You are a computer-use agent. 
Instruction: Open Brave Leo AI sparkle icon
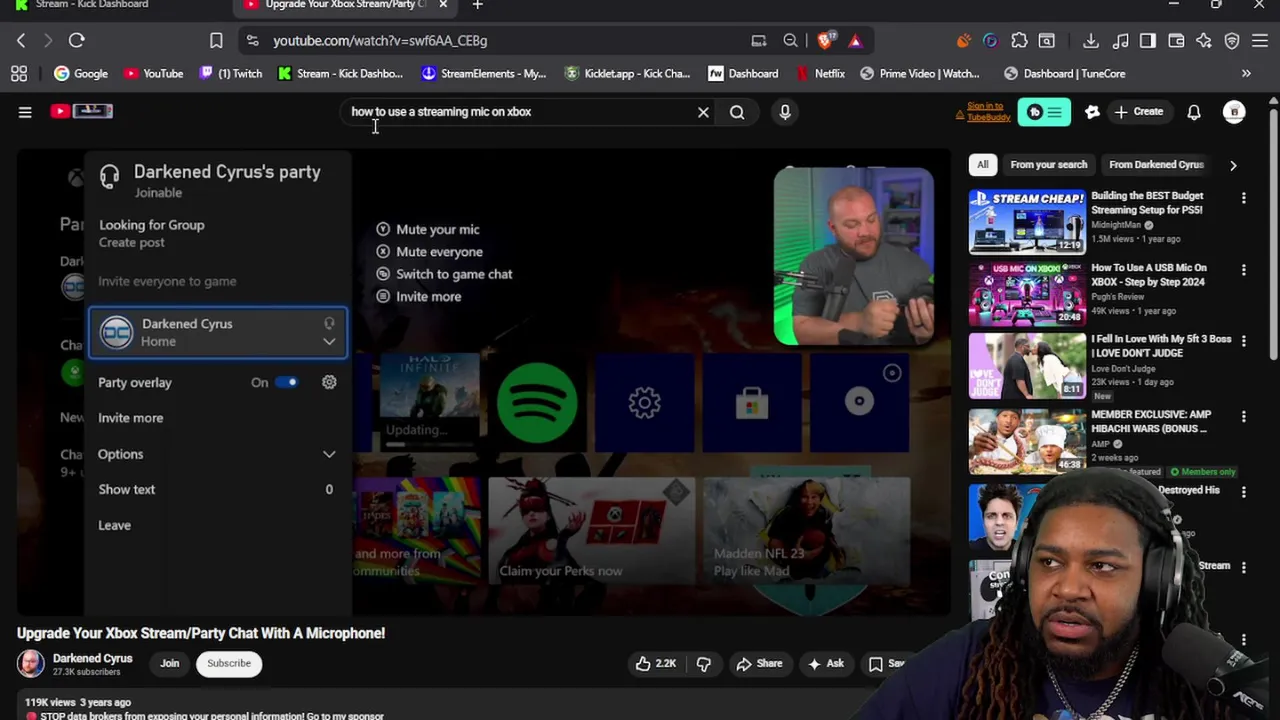click(x=1204, y=41)
